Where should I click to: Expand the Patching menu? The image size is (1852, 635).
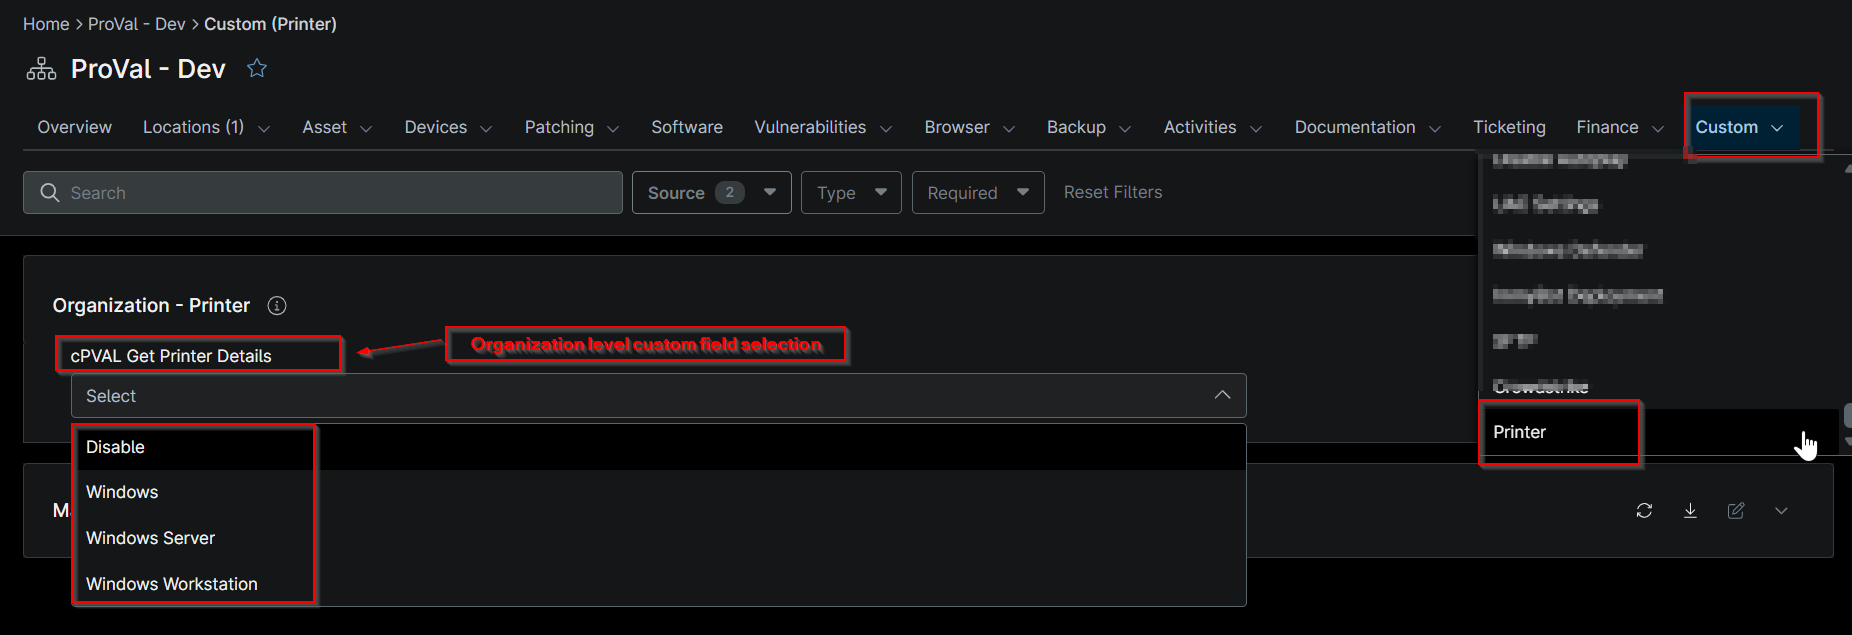572,127
